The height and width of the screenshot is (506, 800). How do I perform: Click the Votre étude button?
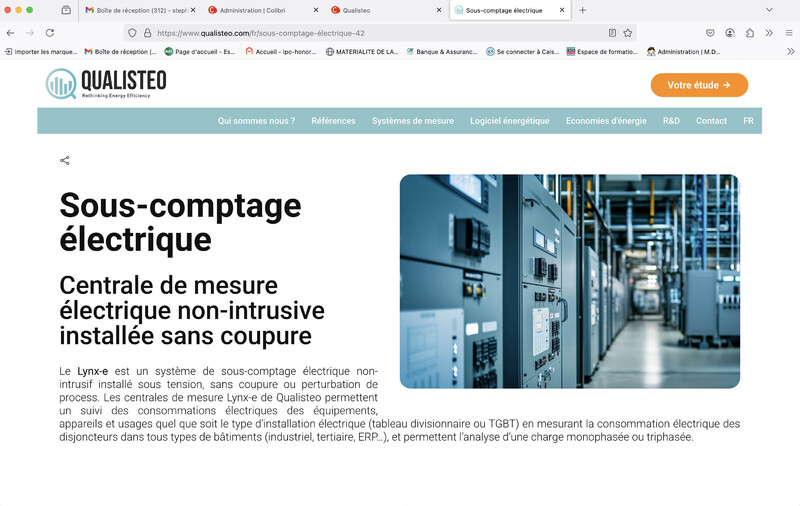tap(699, 85)
